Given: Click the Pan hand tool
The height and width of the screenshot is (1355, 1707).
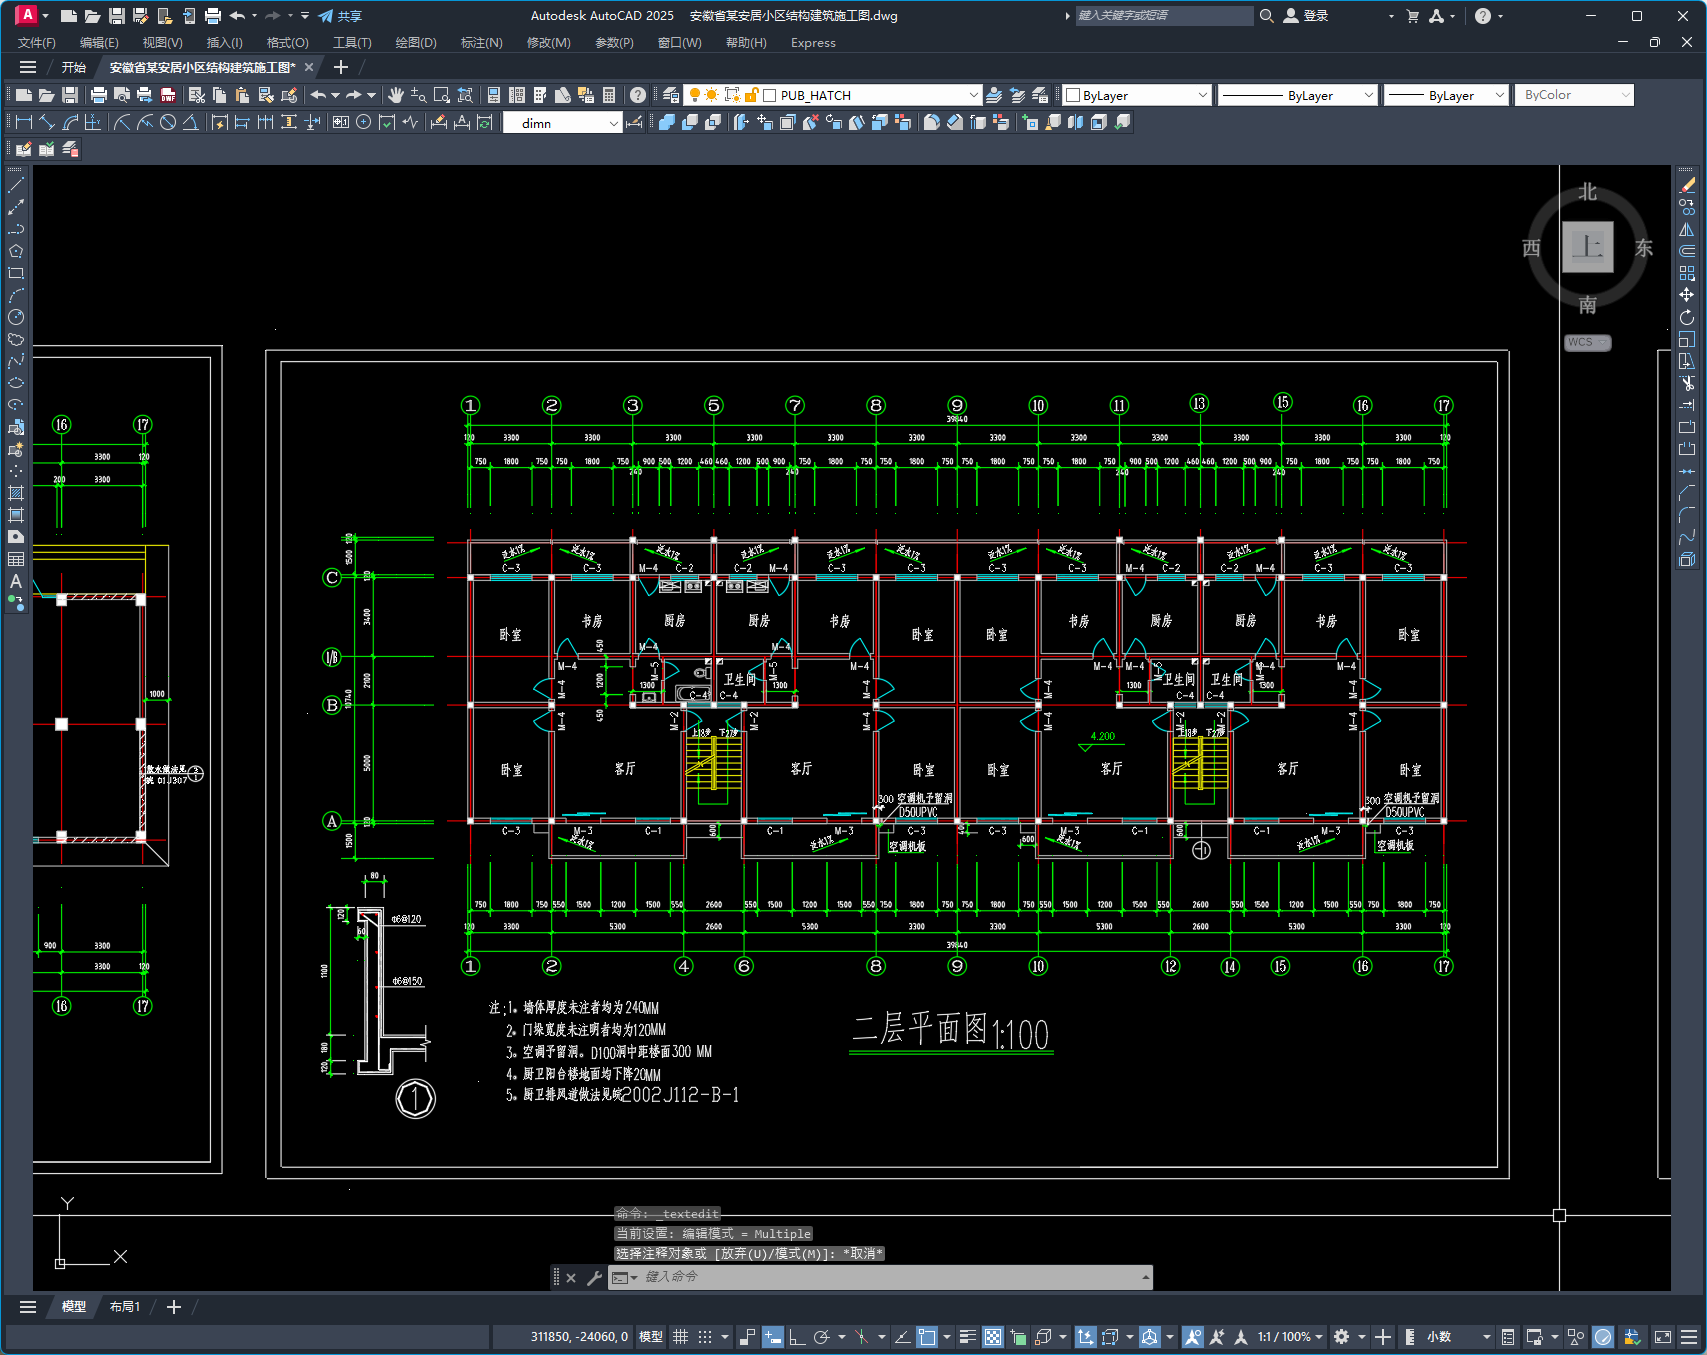Looking at the screenshot, I should coord(396,95).
